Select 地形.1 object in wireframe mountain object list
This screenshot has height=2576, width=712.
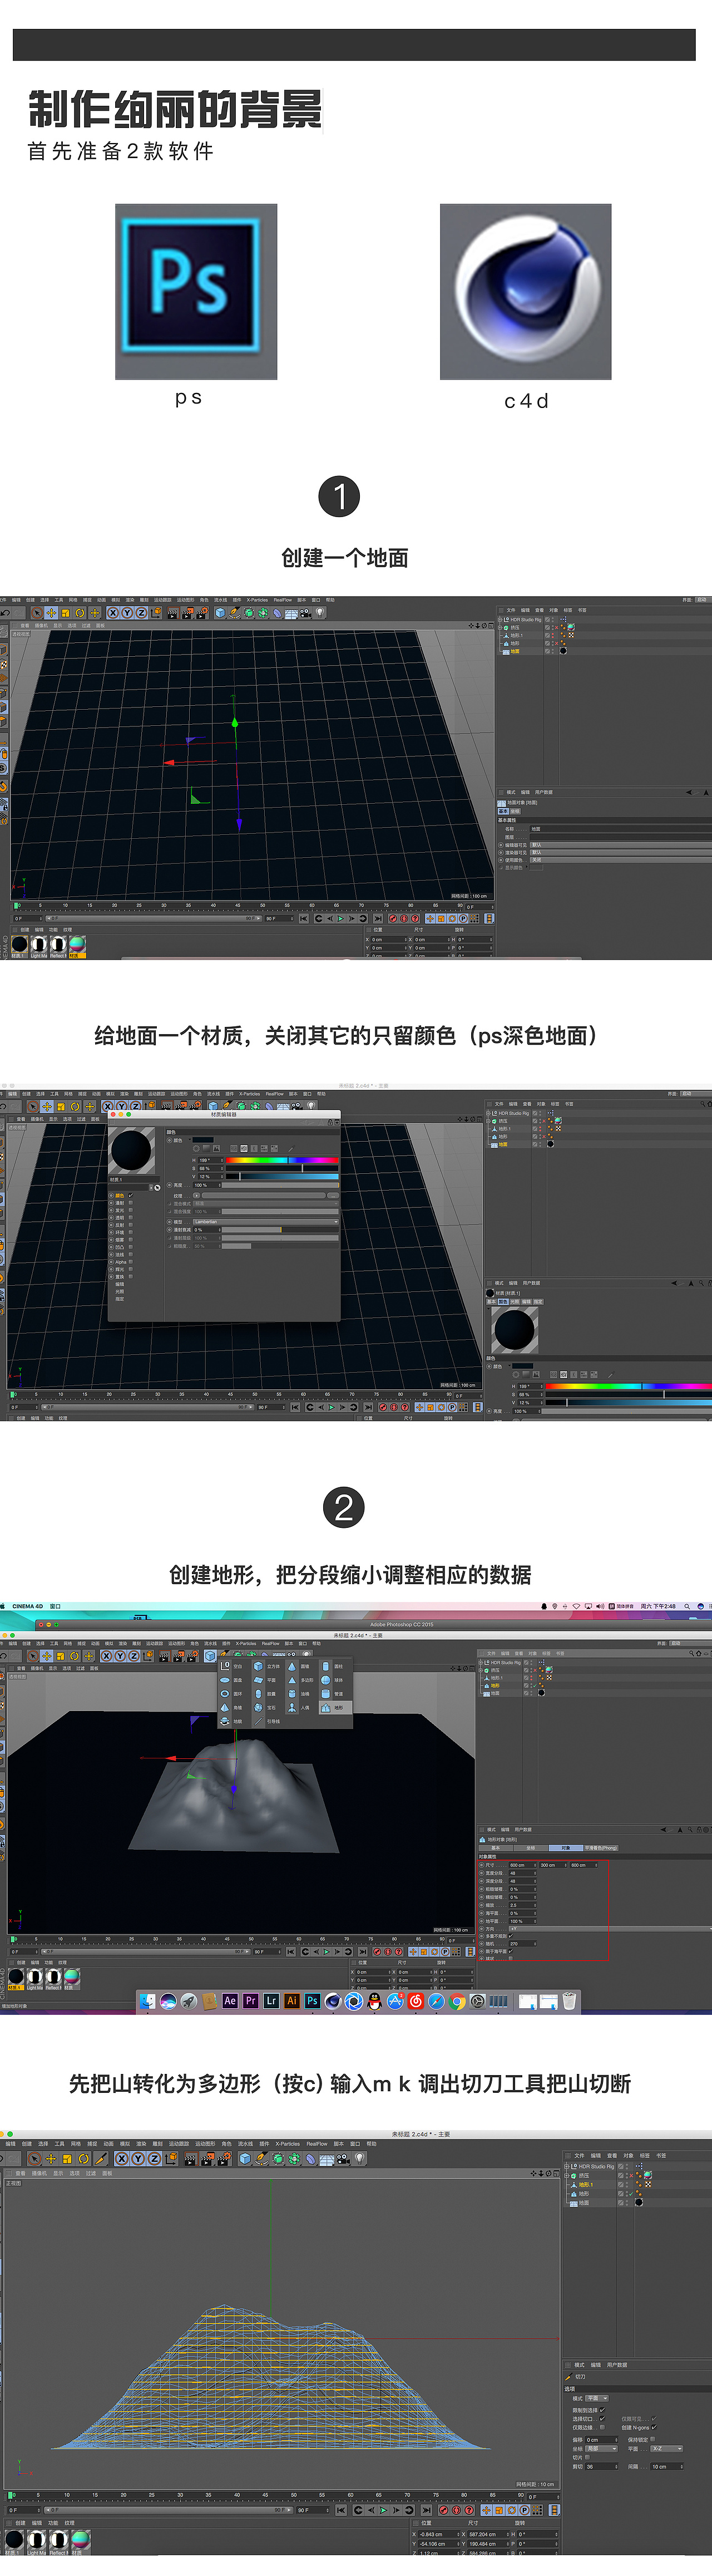586,2185
